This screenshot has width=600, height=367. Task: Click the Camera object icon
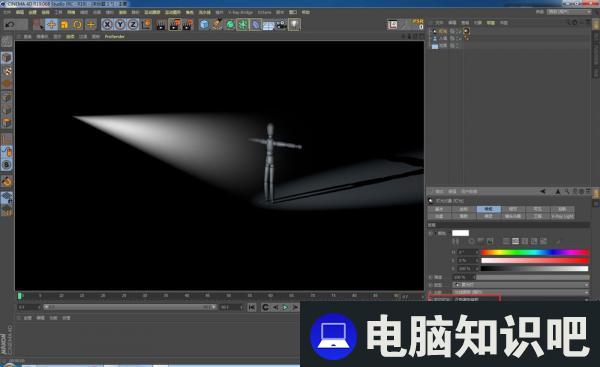coord(281,25)
